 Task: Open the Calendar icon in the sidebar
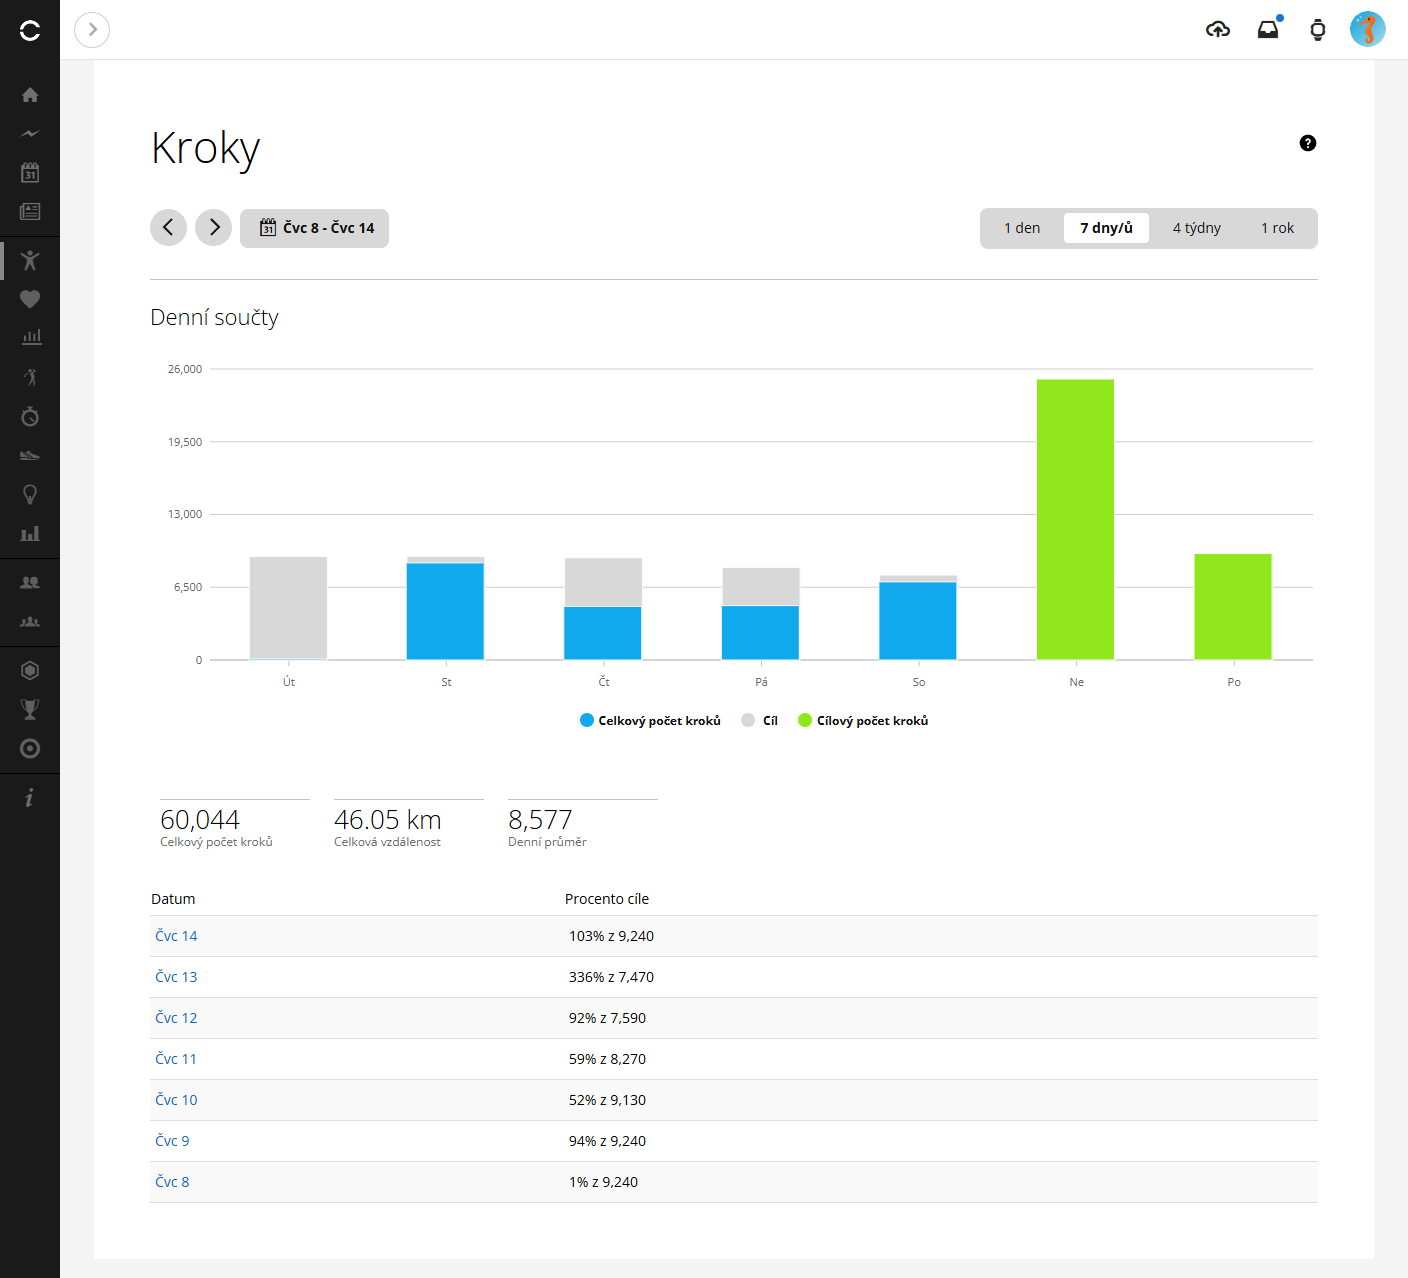click(x=30, y=172)
